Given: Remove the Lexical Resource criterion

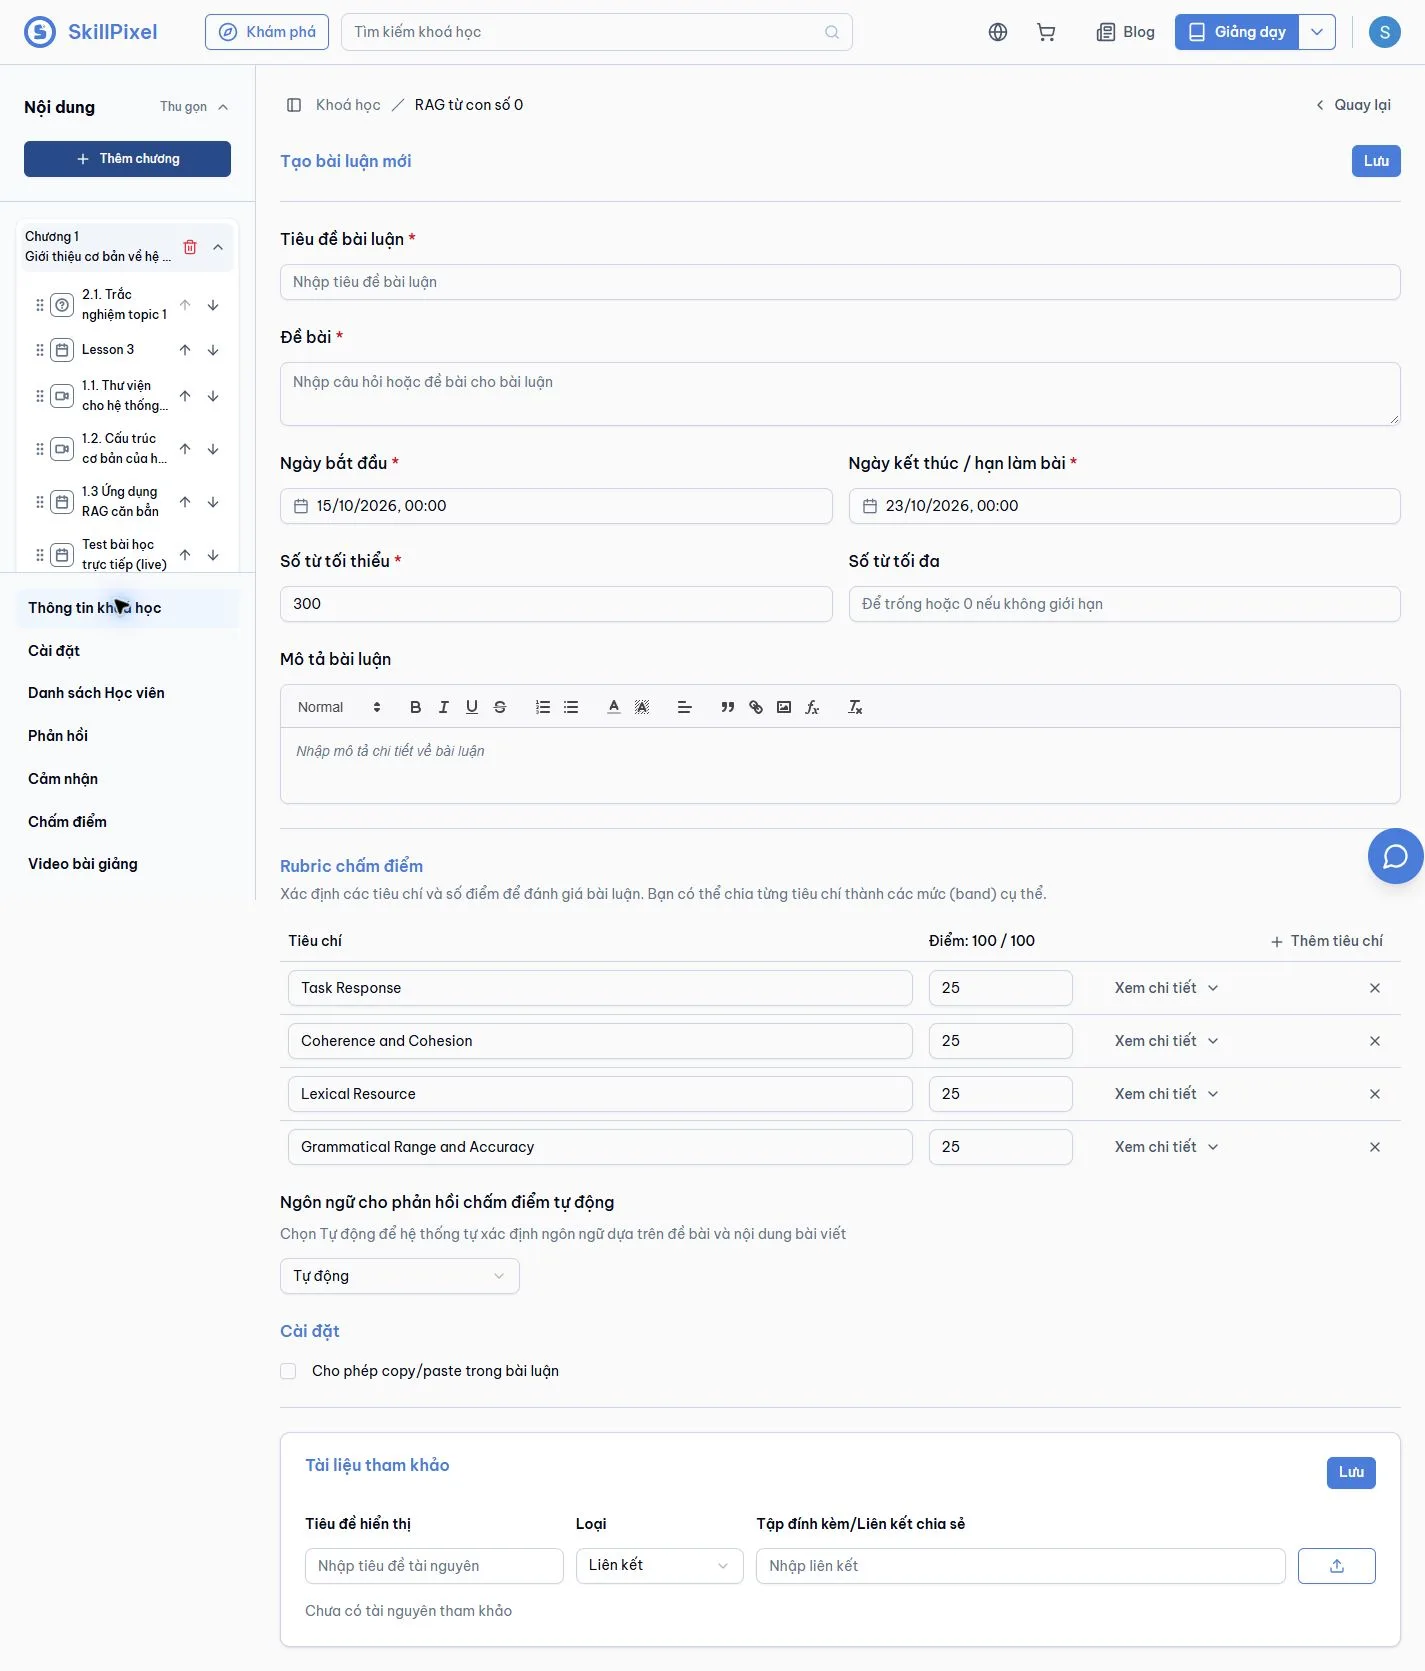Looking at the screenshot, I should point(1374,1094).
